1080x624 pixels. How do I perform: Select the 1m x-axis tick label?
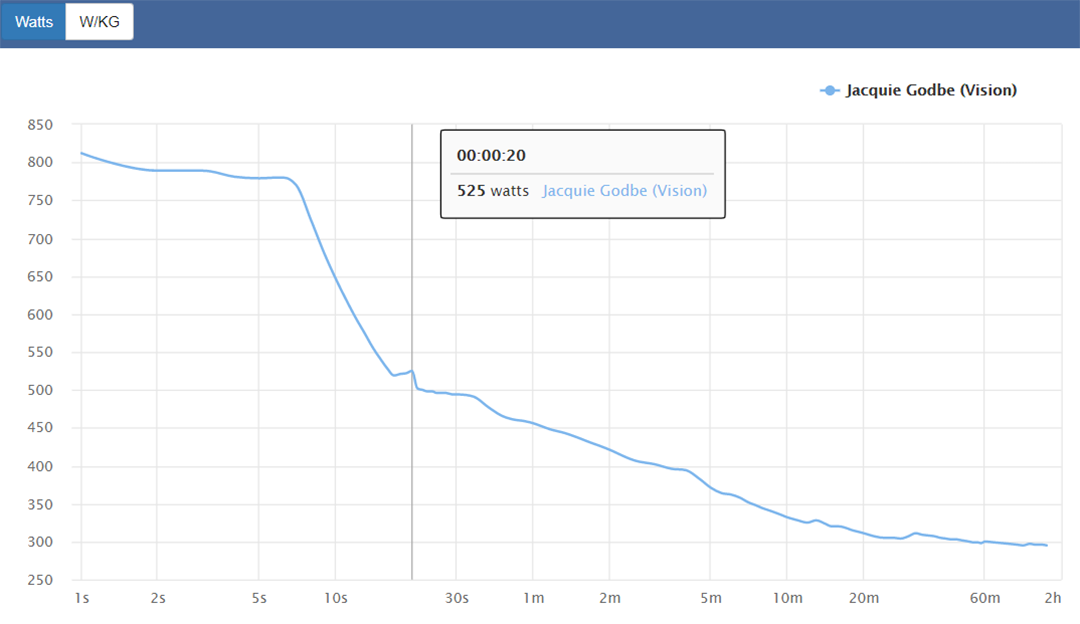533,598
